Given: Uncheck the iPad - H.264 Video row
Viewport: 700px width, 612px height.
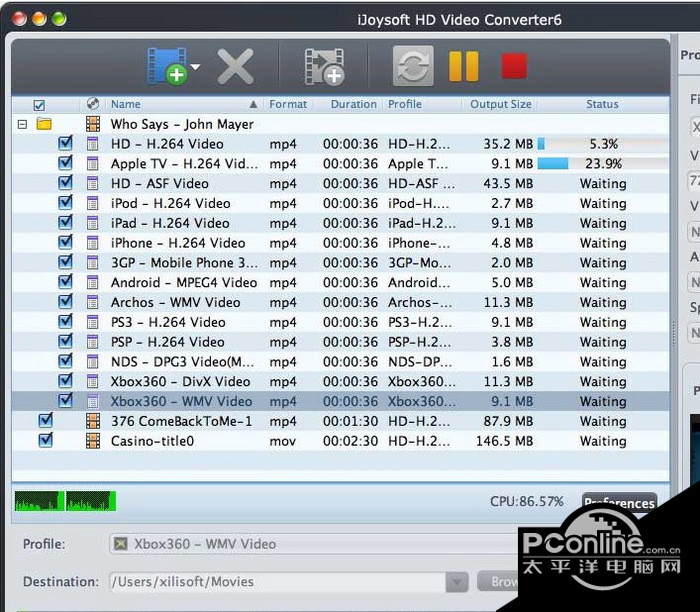Looking at the screenshot, I should tap(65, 222).
